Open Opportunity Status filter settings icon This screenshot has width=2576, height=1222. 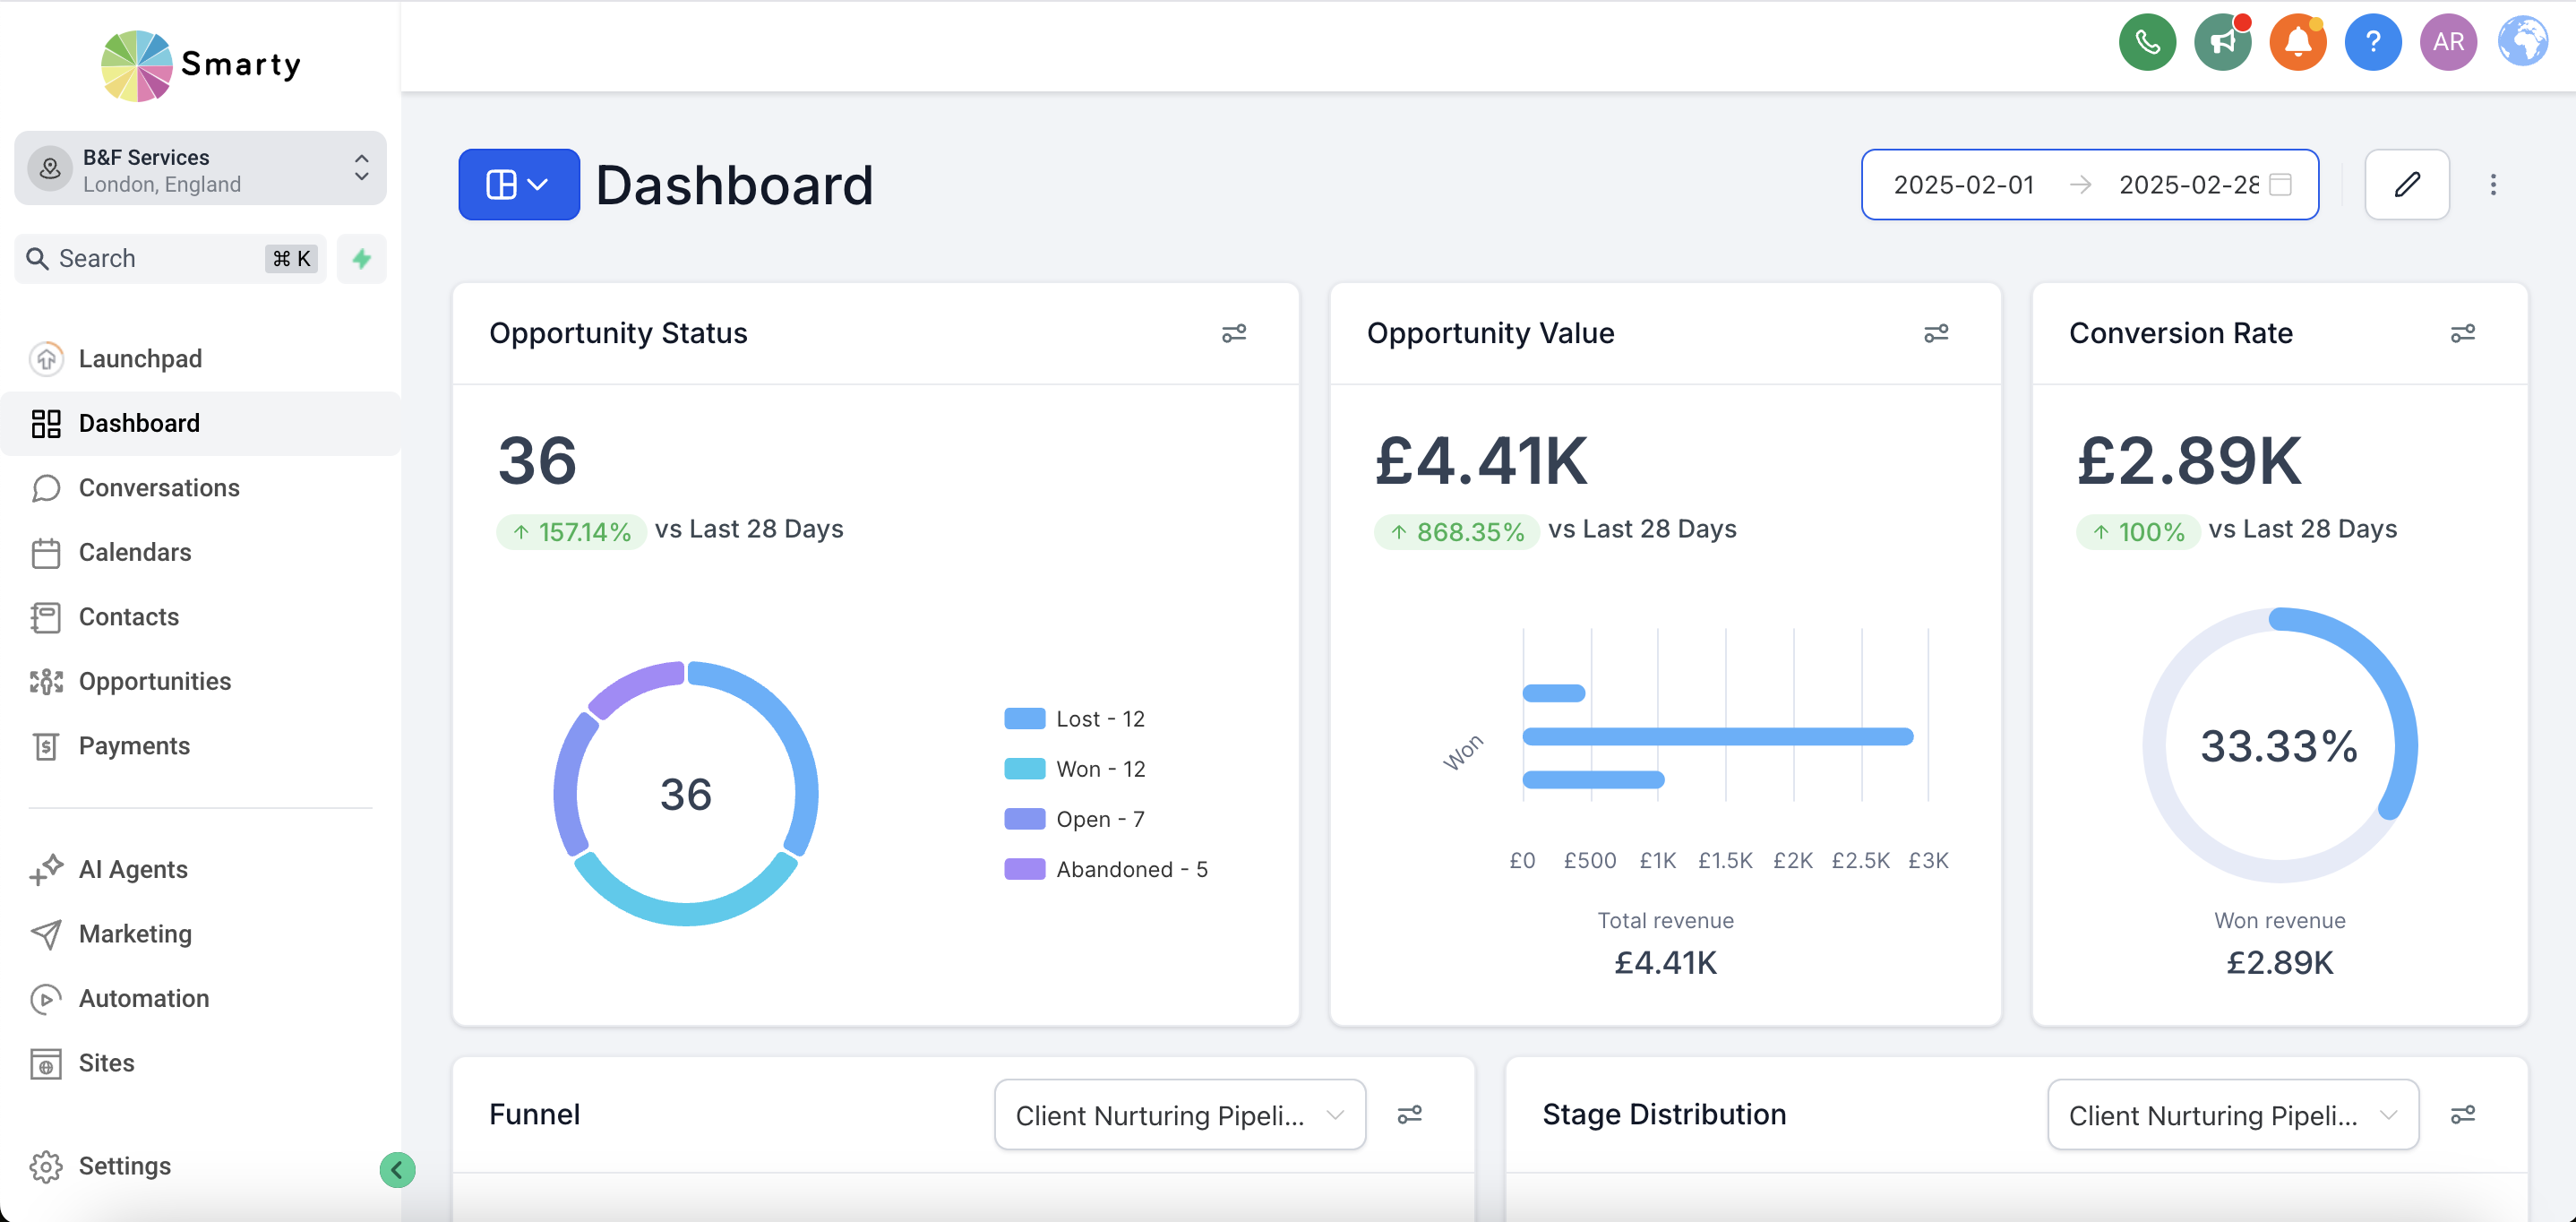1234,333
